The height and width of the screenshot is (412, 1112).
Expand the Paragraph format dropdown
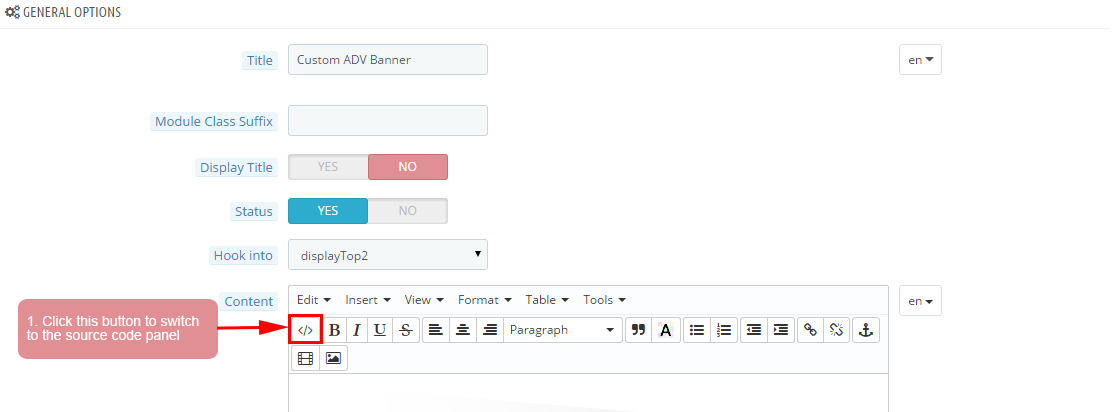pyautogui.click(x=562, y=330)
